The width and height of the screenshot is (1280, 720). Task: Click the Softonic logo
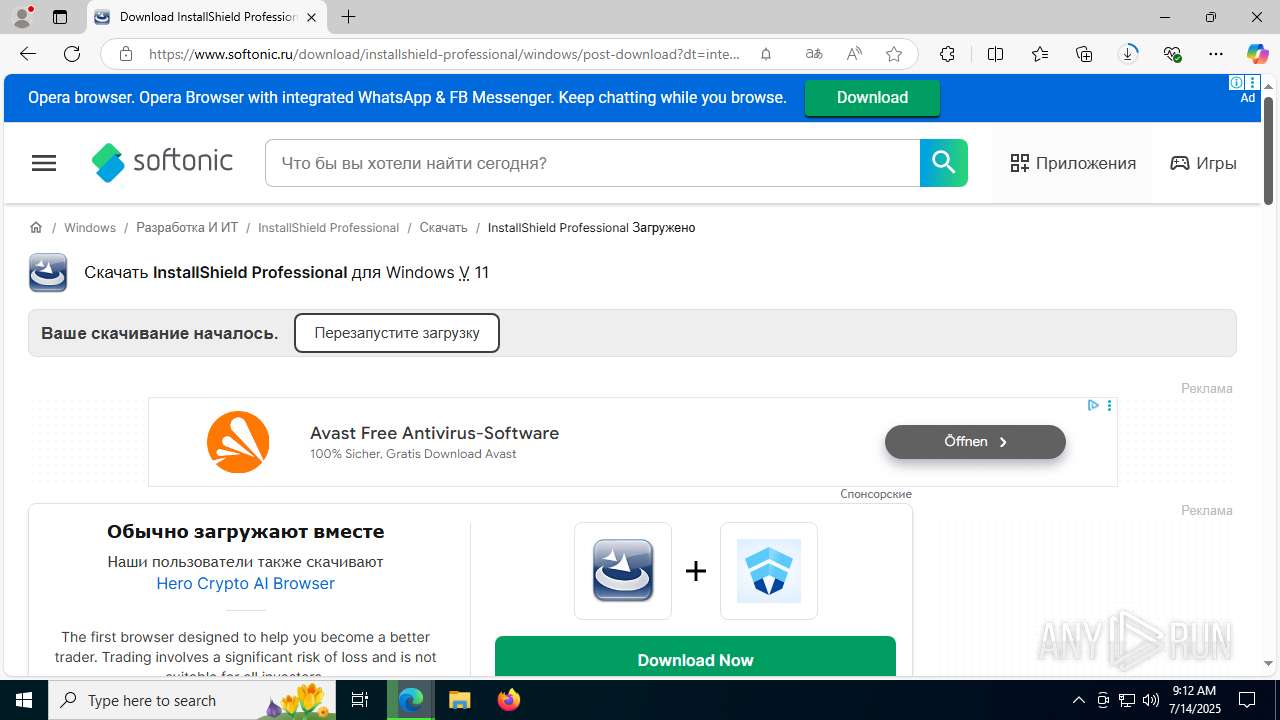pyautogui.click(x=162, y=162)
